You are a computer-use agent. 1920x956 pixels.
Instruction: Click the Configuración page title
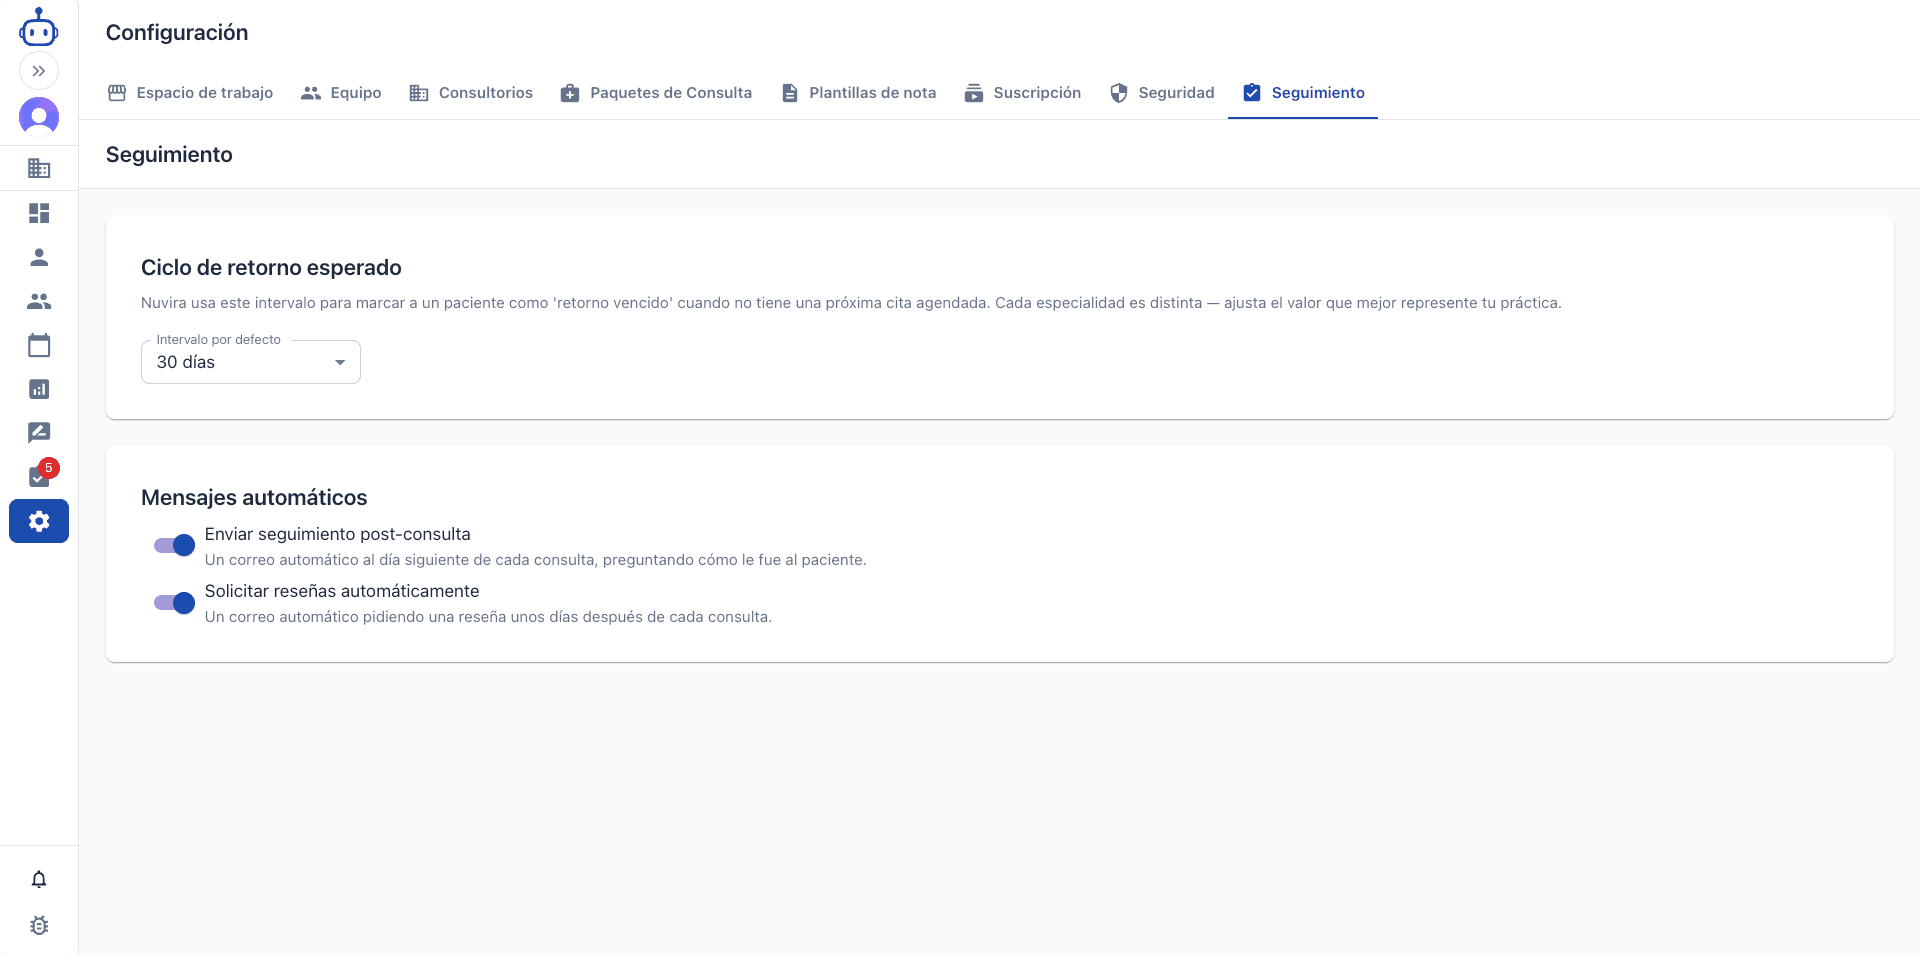tap(177, 32)
